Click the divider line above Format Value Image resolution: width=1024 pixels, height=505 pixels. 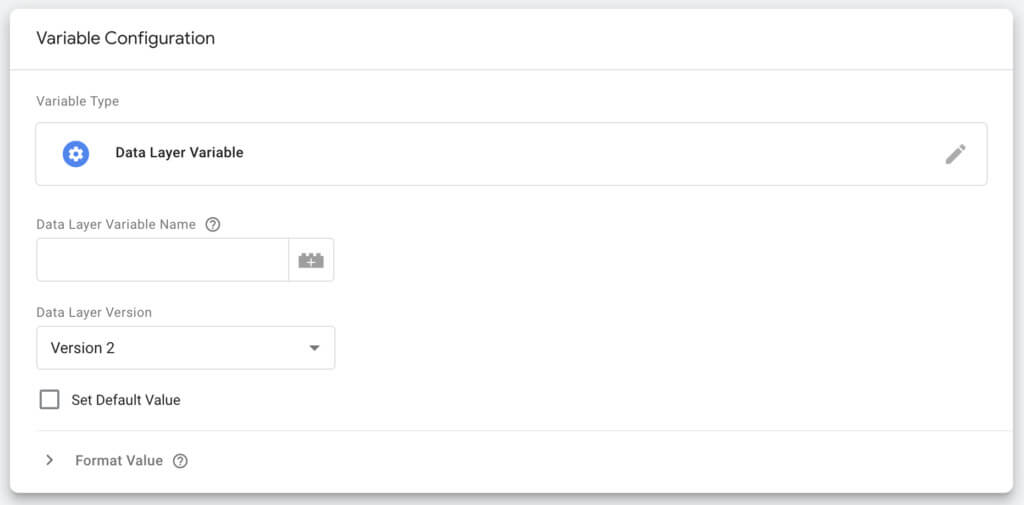[510, 431]
